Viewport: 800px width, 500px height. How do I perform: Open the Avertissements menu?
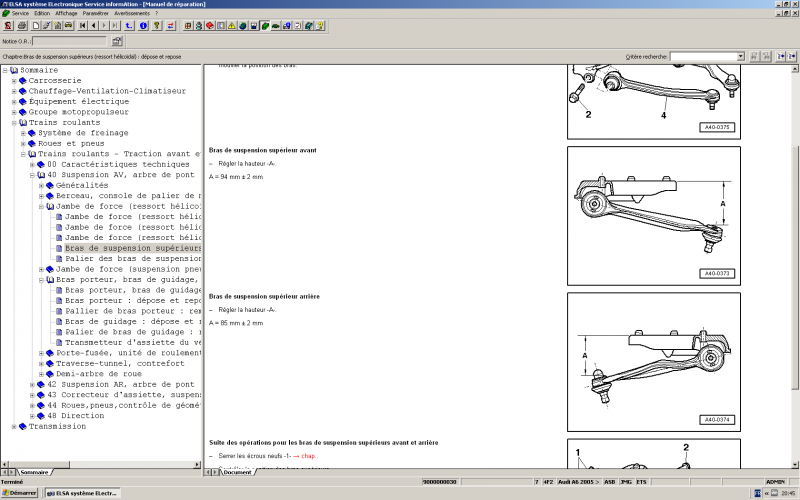131,13
